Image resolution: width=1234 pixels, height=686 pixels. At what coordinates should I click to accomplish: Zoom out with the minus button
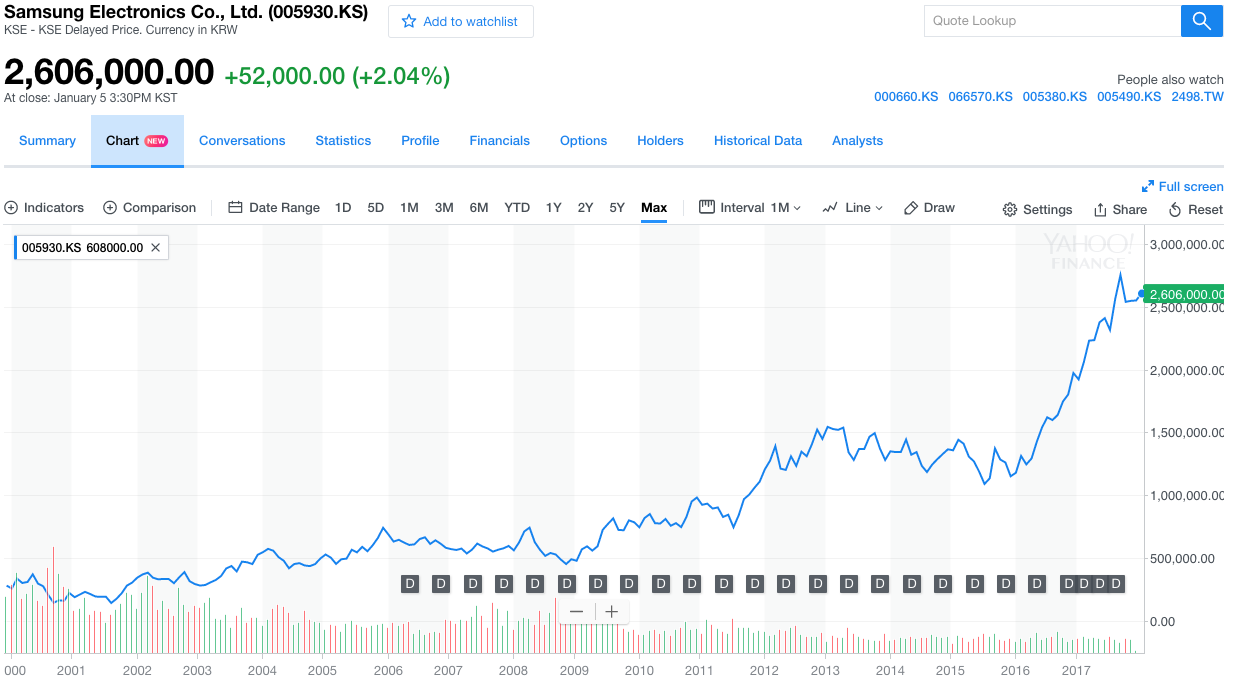click(x=576, y=612)
